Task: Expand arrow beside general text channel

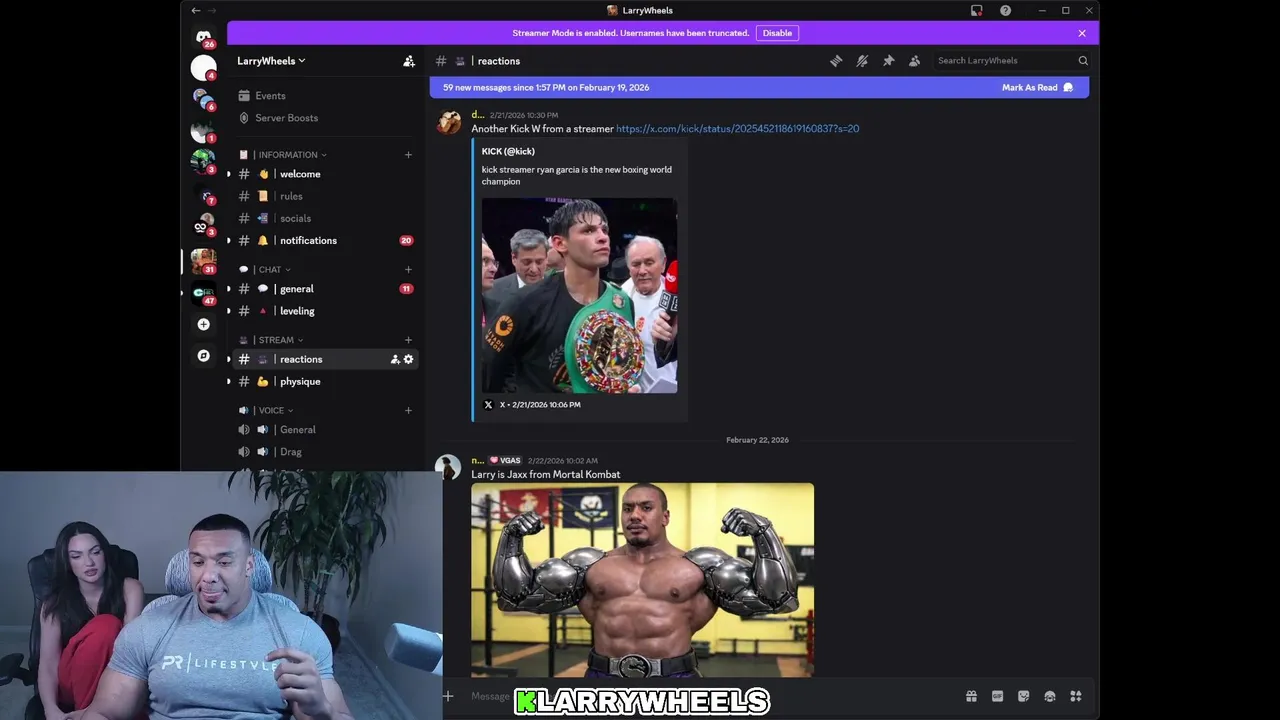Action: tap(229, 289)
